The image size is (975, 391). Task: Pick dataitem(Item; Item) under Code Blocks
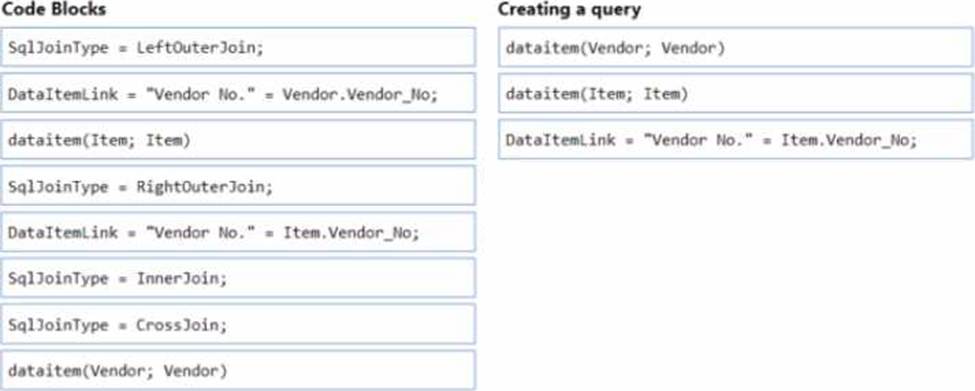[238, 140]
